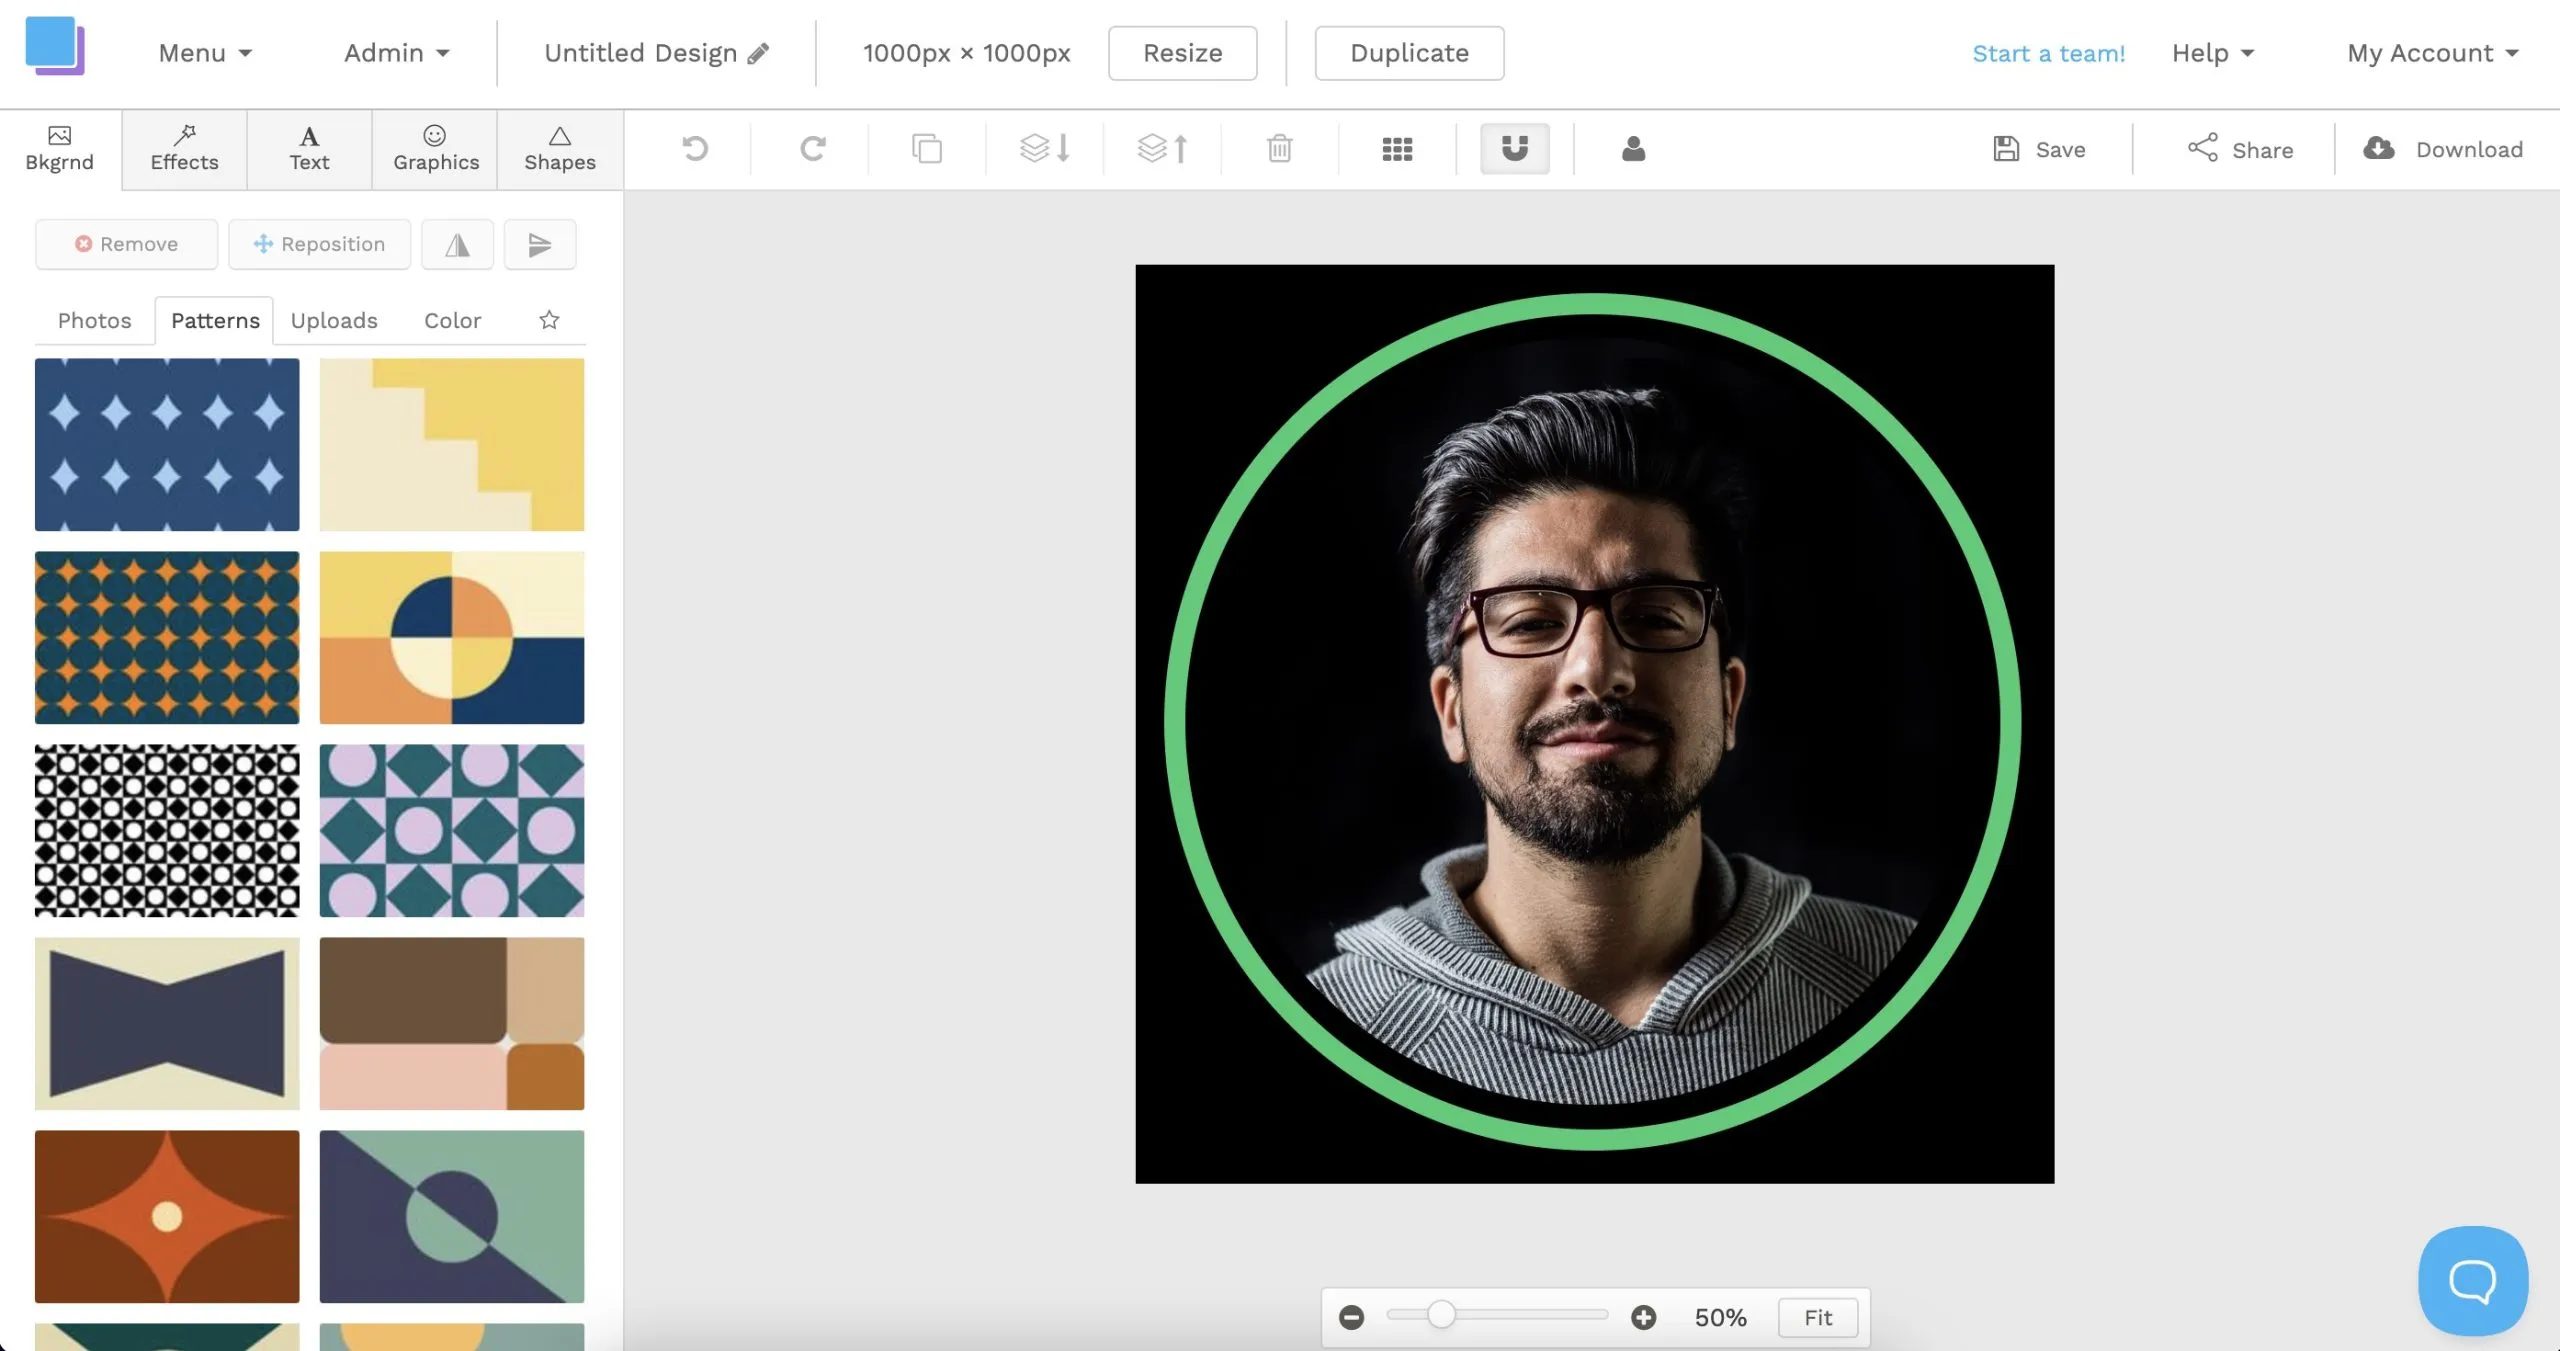The width and height of the screenshot is (2560, 1351).
Task: Switch to the Uploads tab
Action: coord(334,320)
